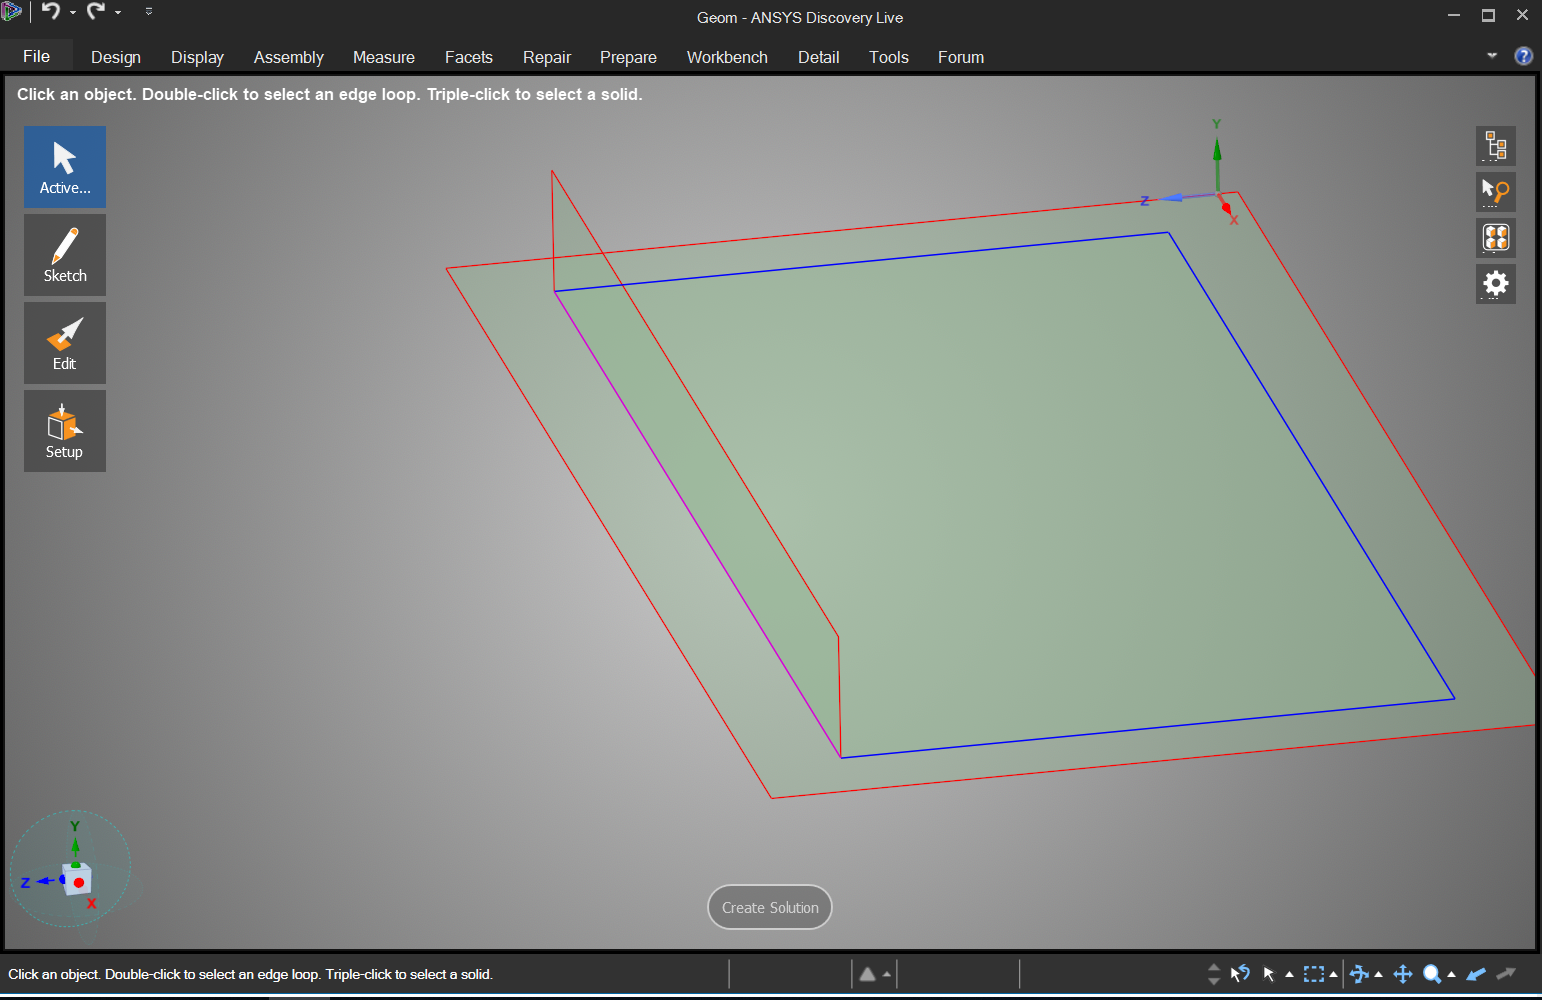Open the four-cube views panel icon
This screenshot has width=1542, height=1000.
1495,238
